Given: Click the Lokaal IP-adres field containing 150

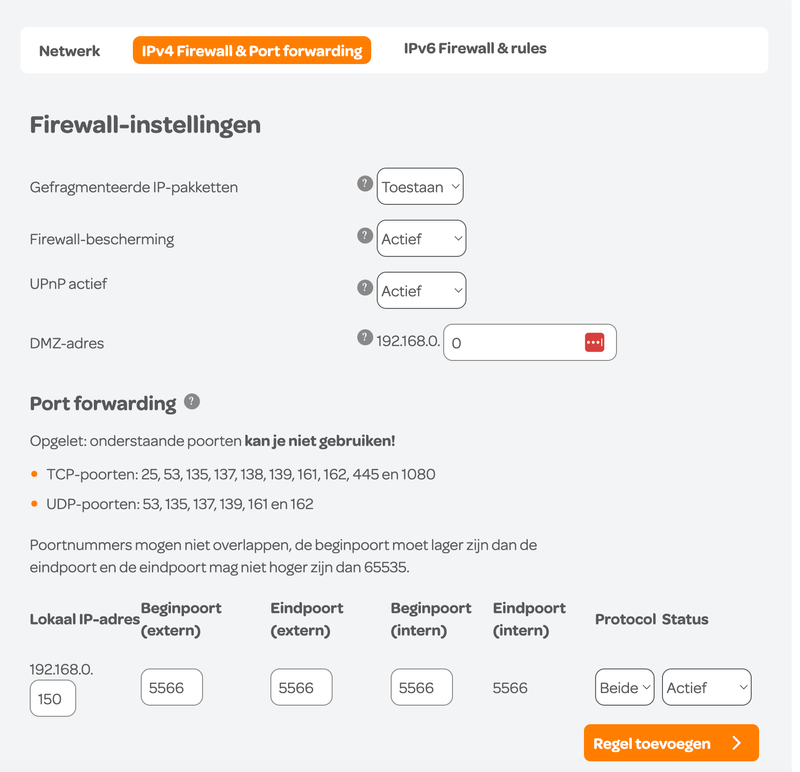Looking at the screenshot, I should (52, 698).
